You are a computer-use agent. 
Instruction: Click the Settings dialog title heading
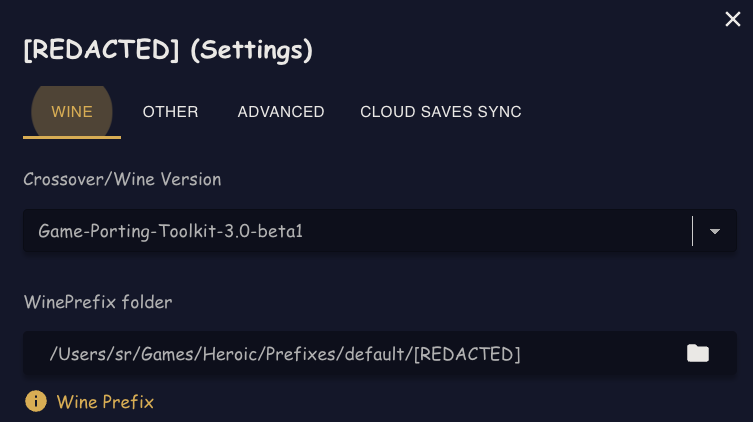pyautogui.click(x=168, y=50)
